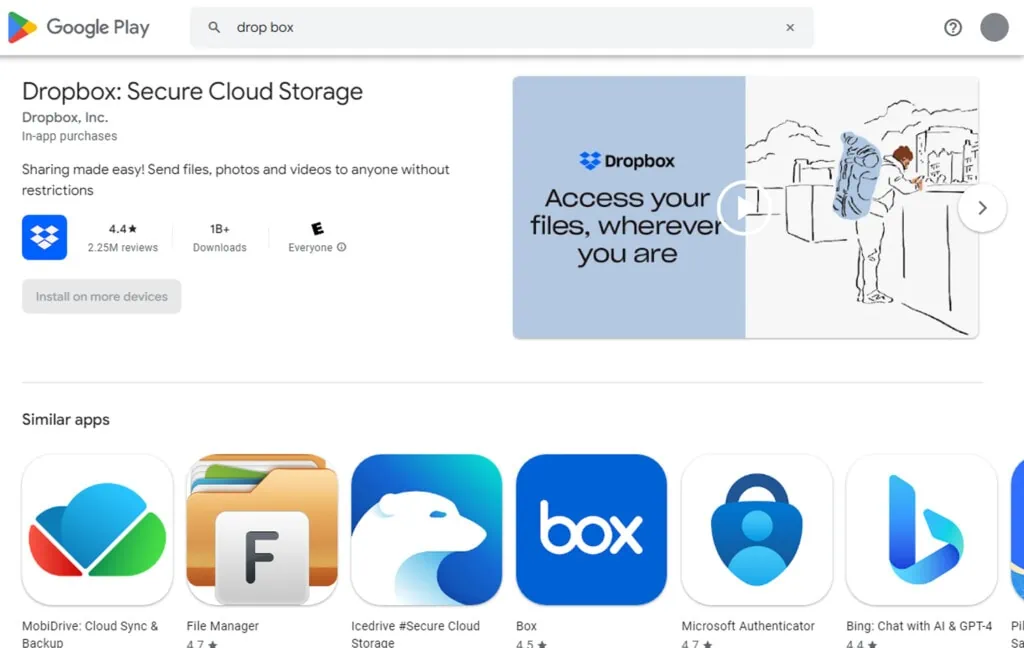Click the Dropbox: Secure Cloud Storage heading

tap(193, 91)
